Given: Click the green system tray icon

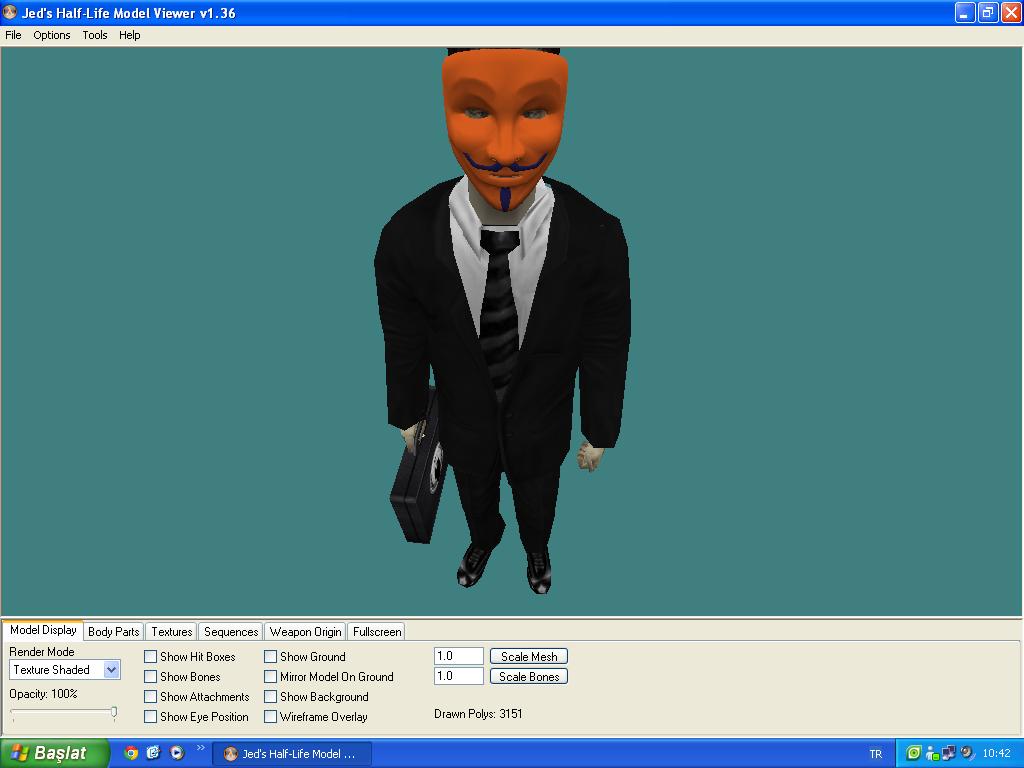Looking at the screenshot, I should 914,753.
